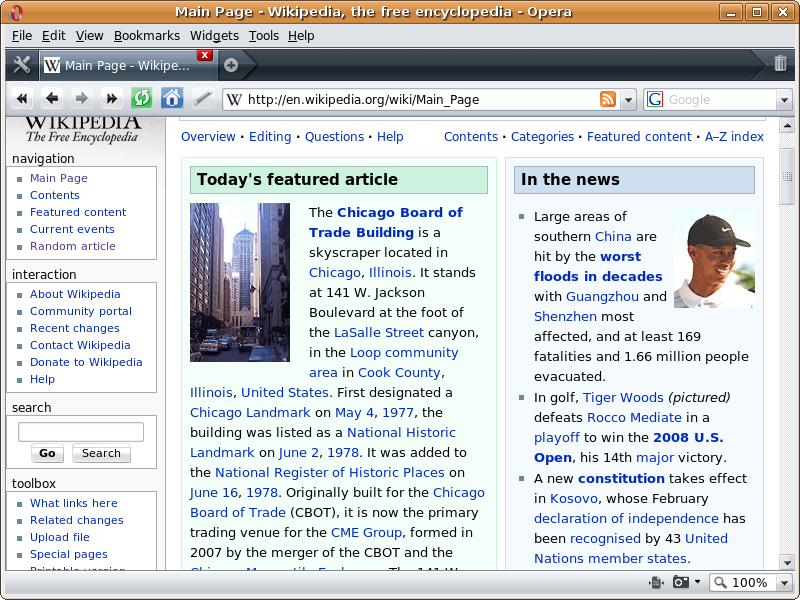This screenshot has height=600, width=800.
Task: Open the Recent changes link
Action: pyautogui.click(x=74, y=328)
